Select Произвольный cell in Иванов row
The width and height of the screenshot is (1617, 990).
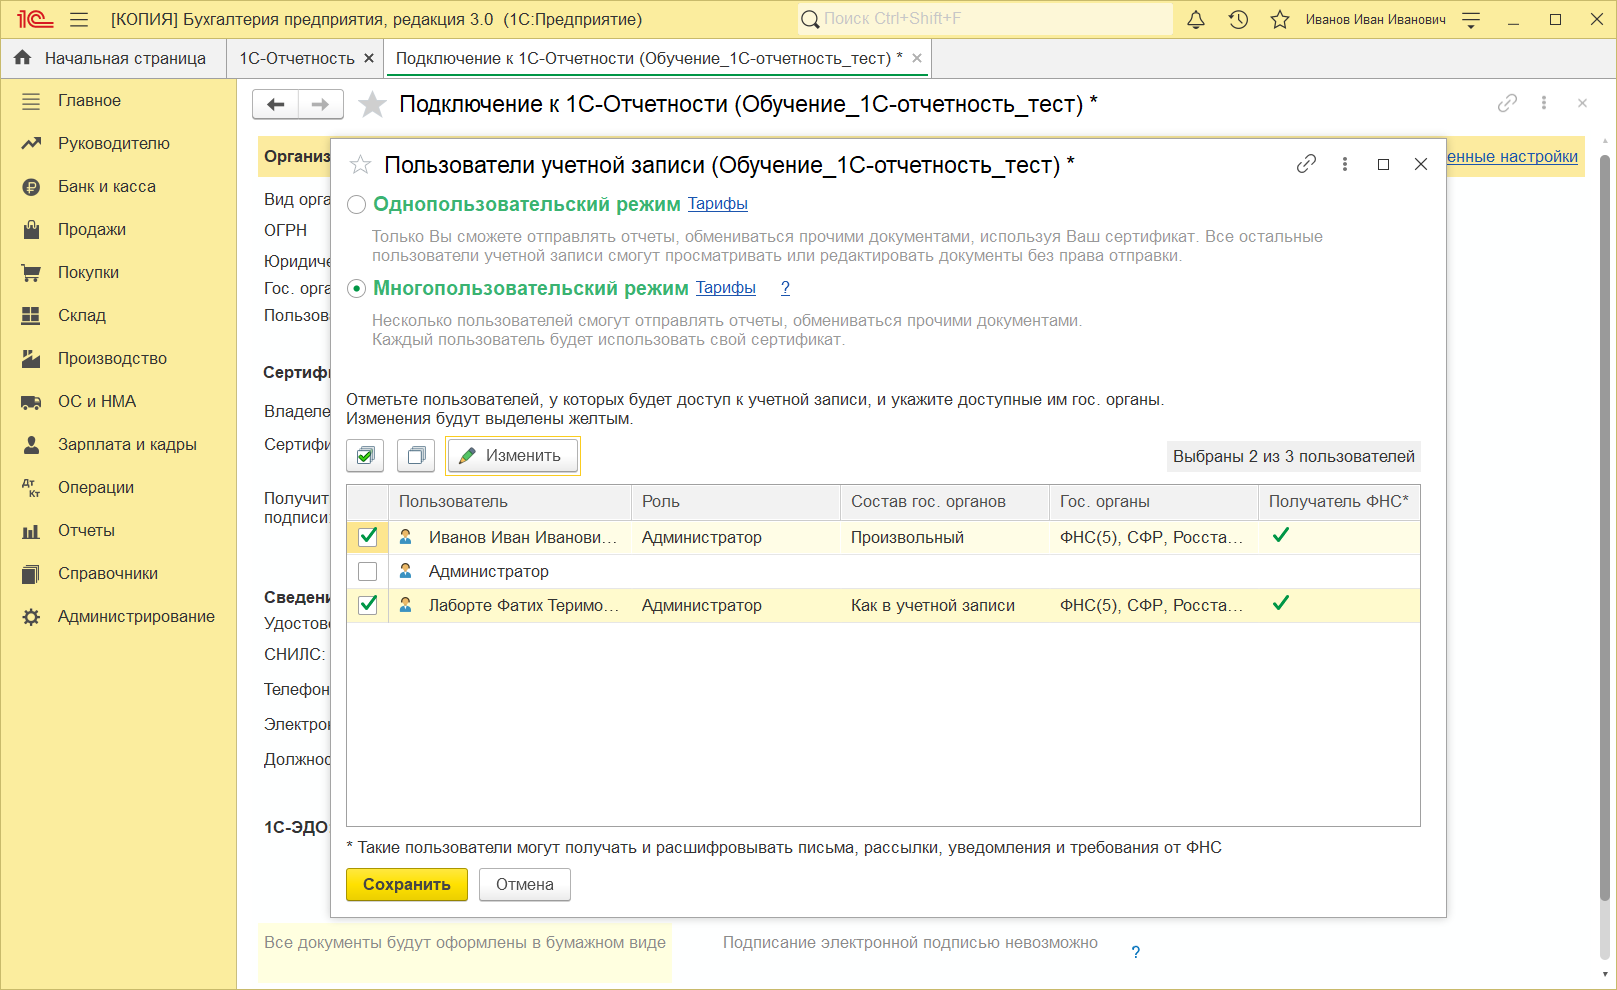click(x=945, y=537)
